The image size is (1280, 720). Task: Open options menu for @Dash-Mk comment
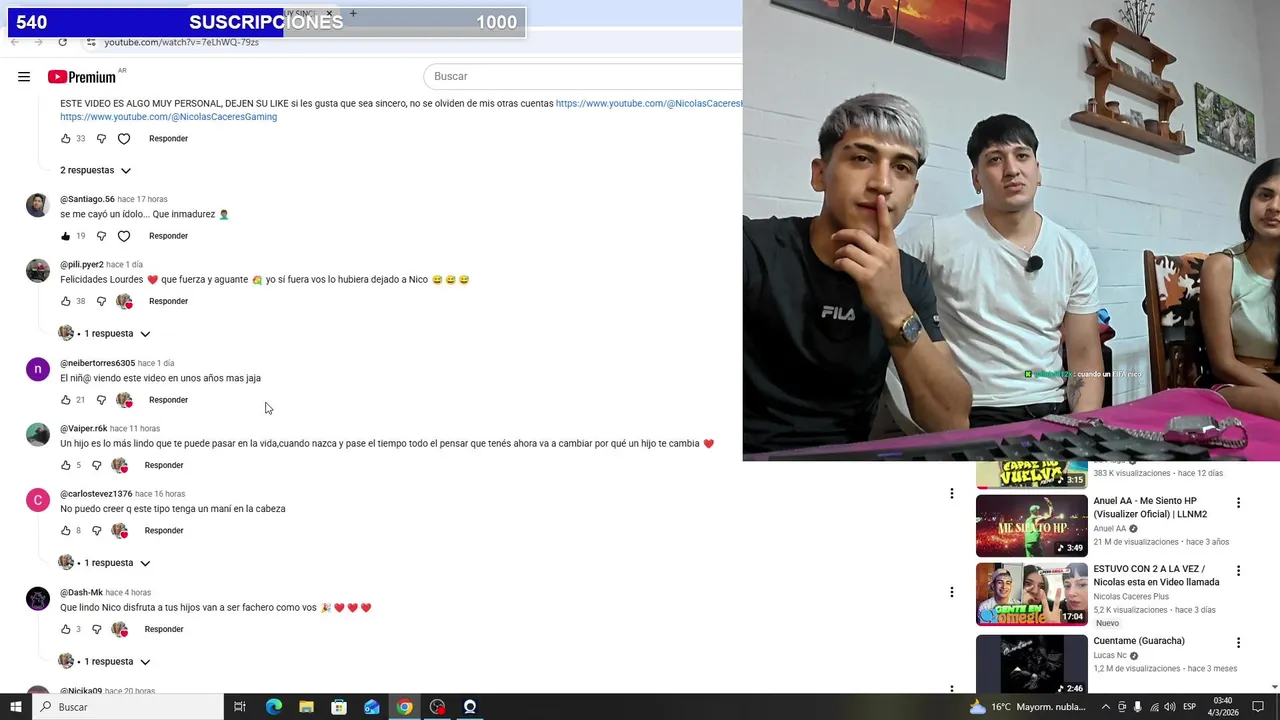click(952, 592)
